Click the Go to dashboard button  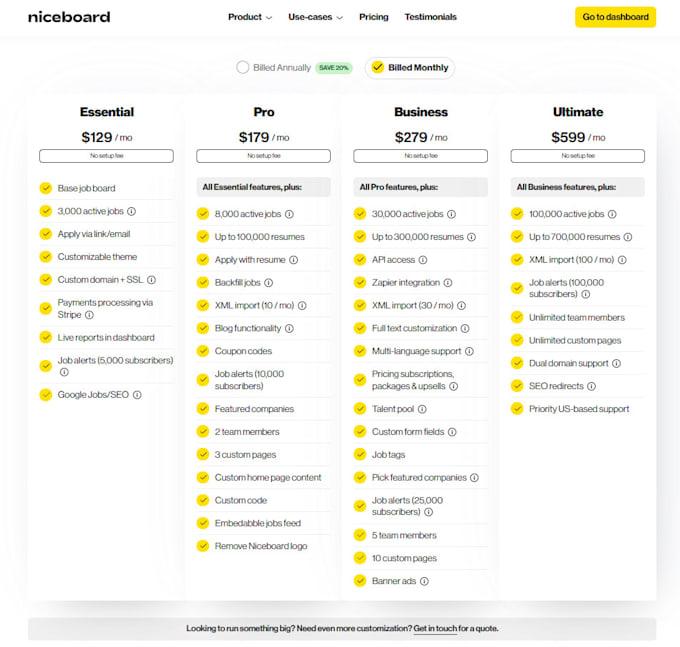pyautogui.click(x=615, y=17)
